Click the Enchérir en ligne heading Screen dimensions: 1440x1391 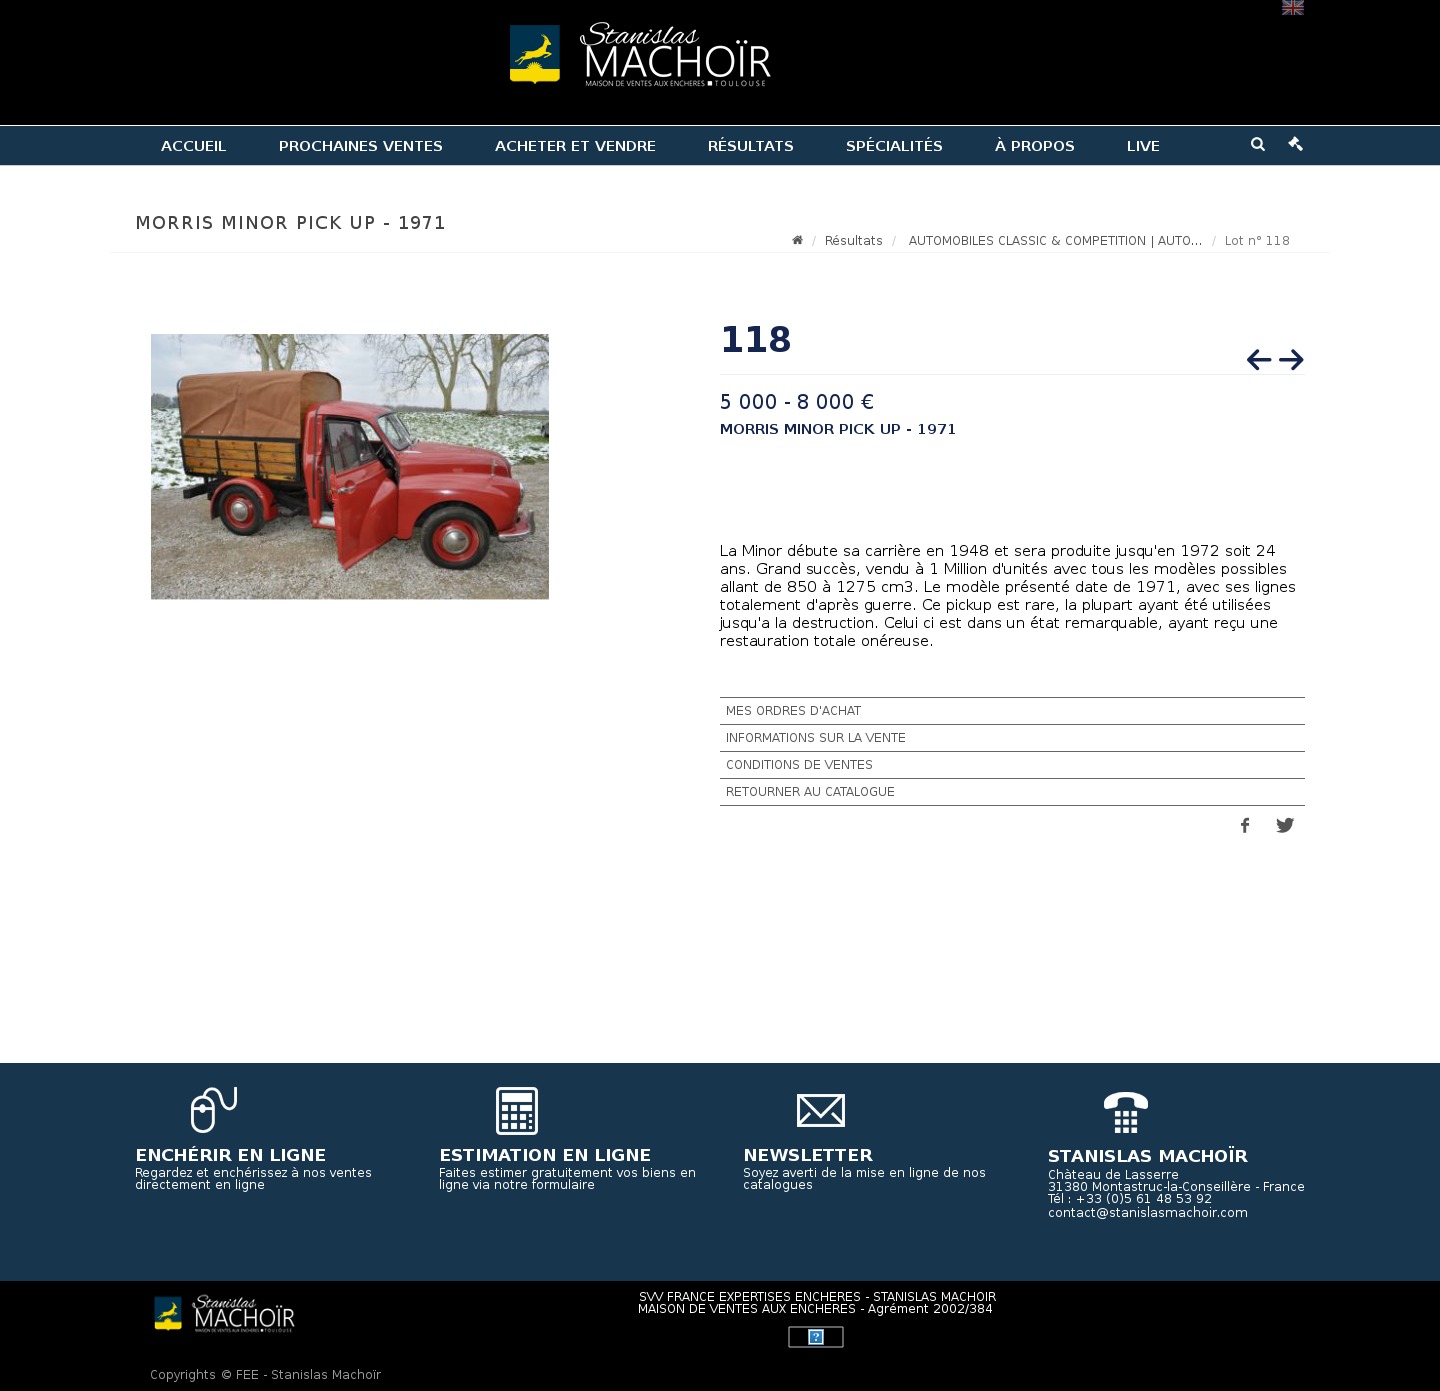tap(231, 1155)
